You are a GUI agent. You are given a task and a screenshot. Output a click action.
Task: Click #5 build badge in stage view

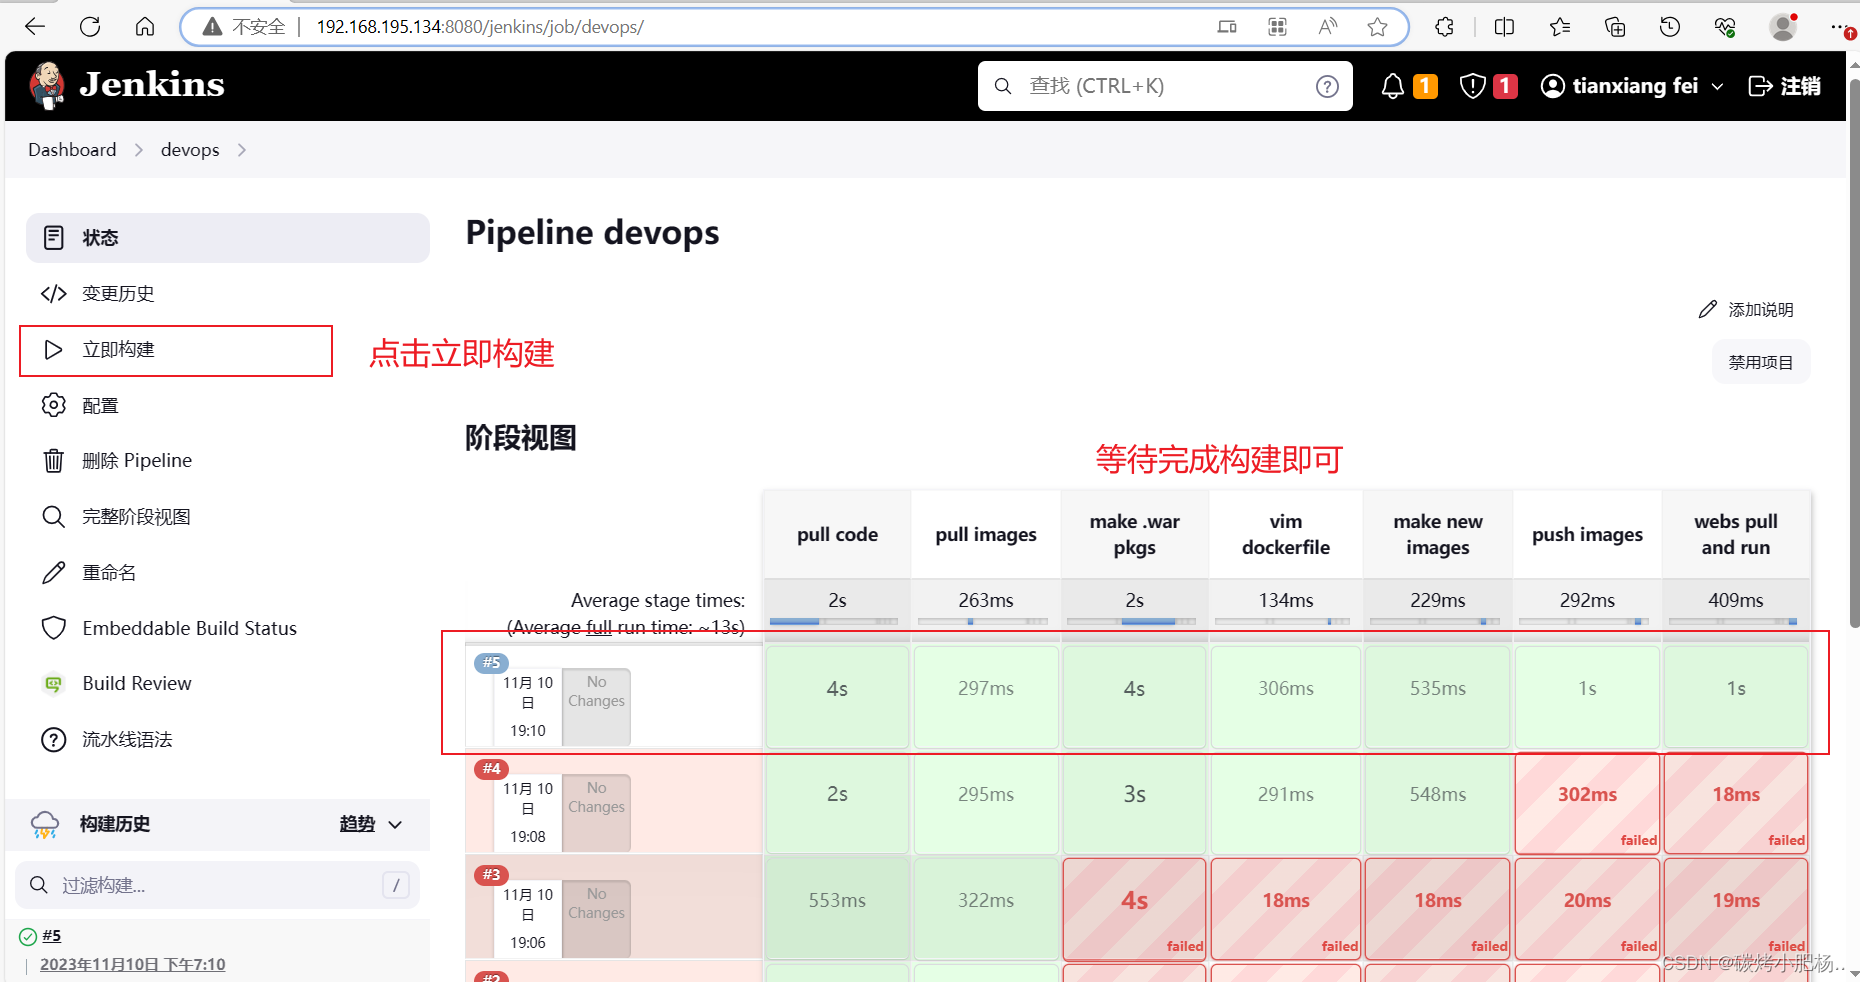coord(491,662)
